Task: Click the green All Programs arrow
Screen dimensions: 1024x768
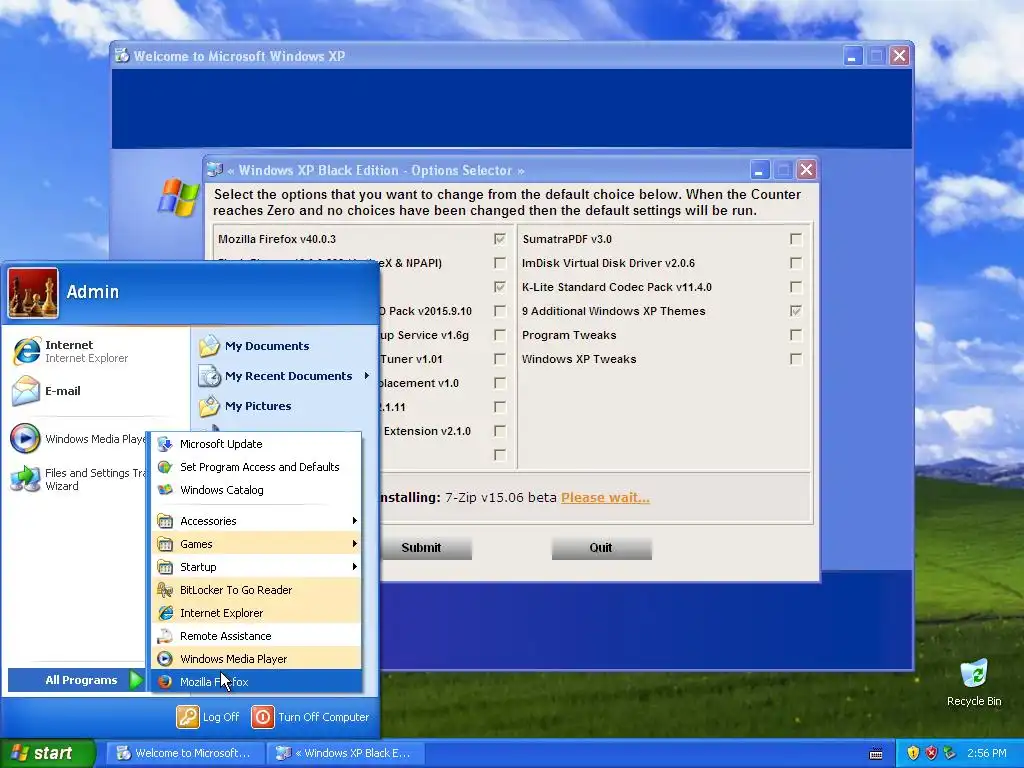Action: (x=136, y=680)
